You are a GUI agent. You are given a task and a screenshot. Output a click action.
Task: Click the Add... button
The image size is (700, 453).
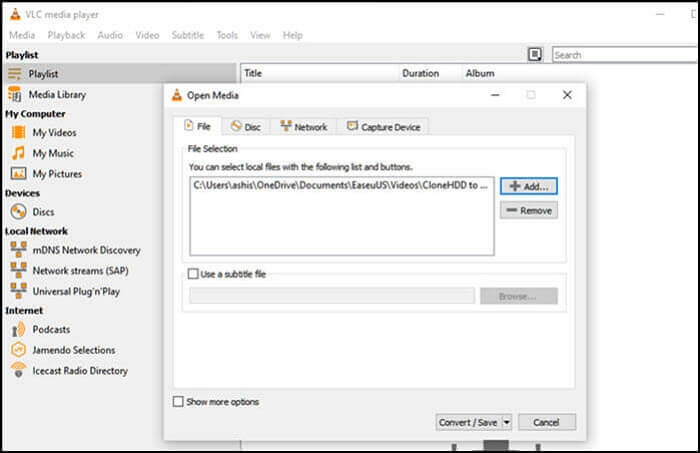529,186
